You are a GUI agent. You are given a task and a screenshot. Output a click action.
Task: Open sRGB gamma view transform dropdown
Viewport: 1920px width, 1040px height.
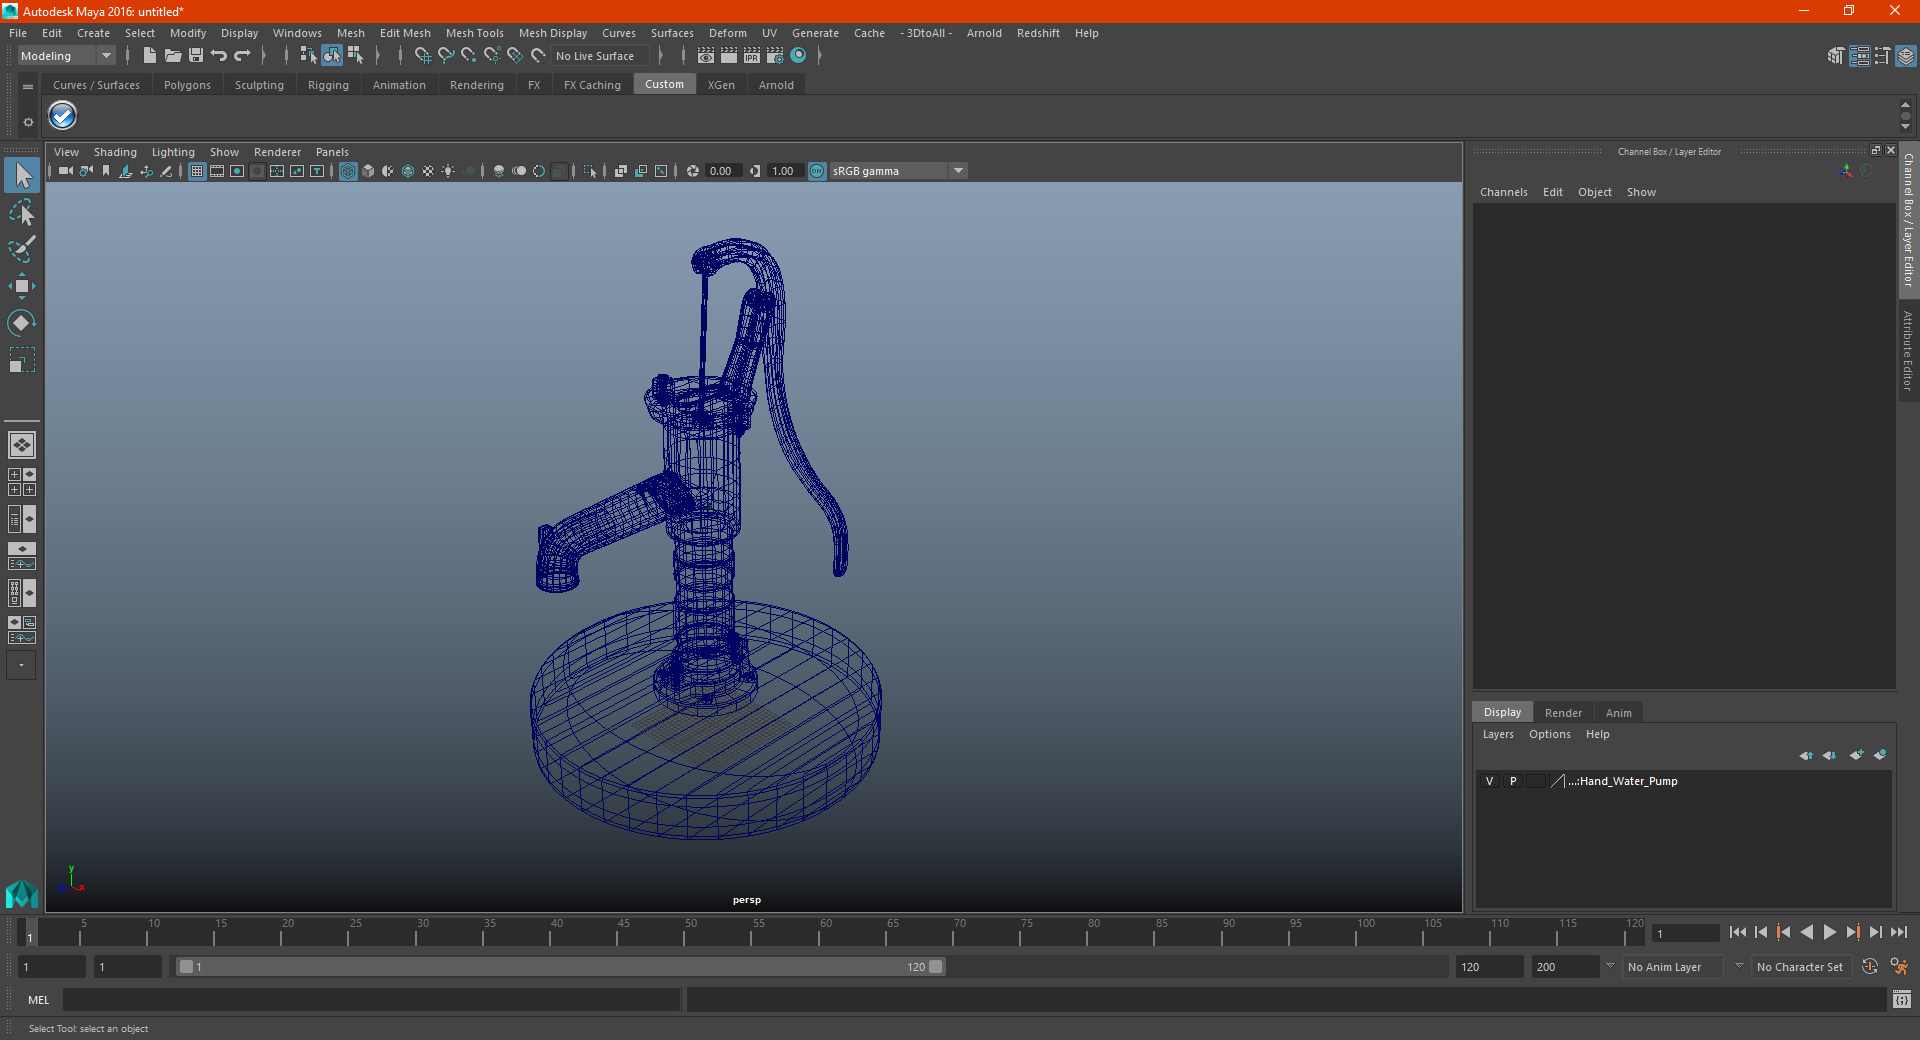[x=898, y=171]
